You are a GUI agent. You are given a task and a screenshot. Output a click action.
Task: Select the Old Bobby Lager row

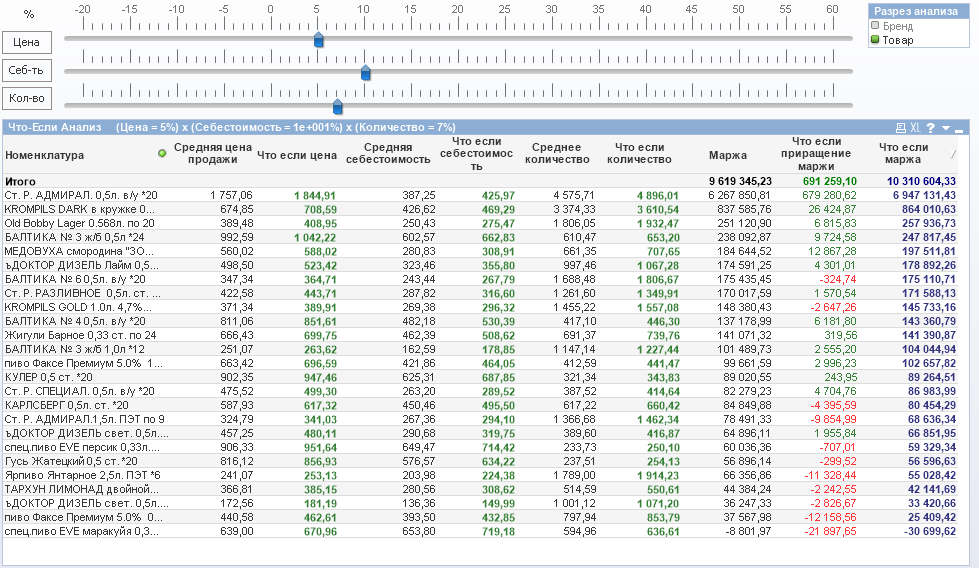coord(79,223)
